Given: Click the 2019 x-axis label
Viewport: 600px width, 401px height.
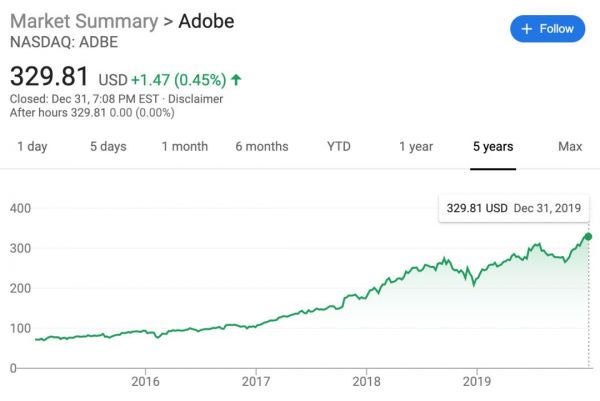Looking at the screenshot, I should coord(479,381).
